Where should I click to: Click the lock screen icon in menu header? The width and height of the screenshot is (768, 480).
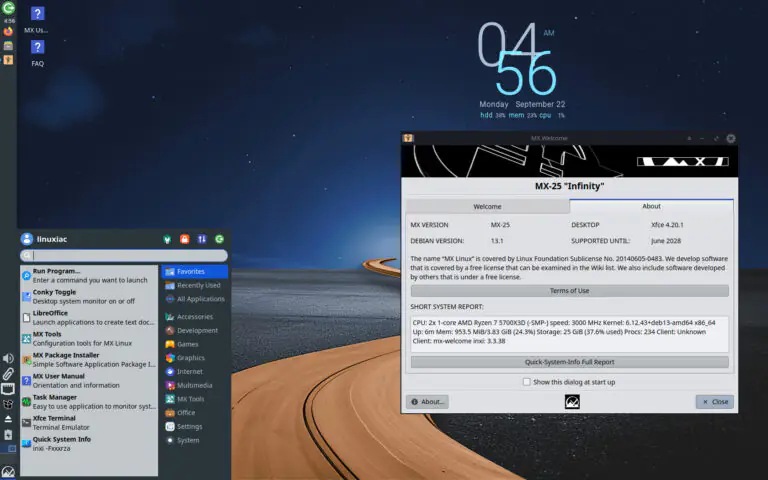(x=184, y=239)
